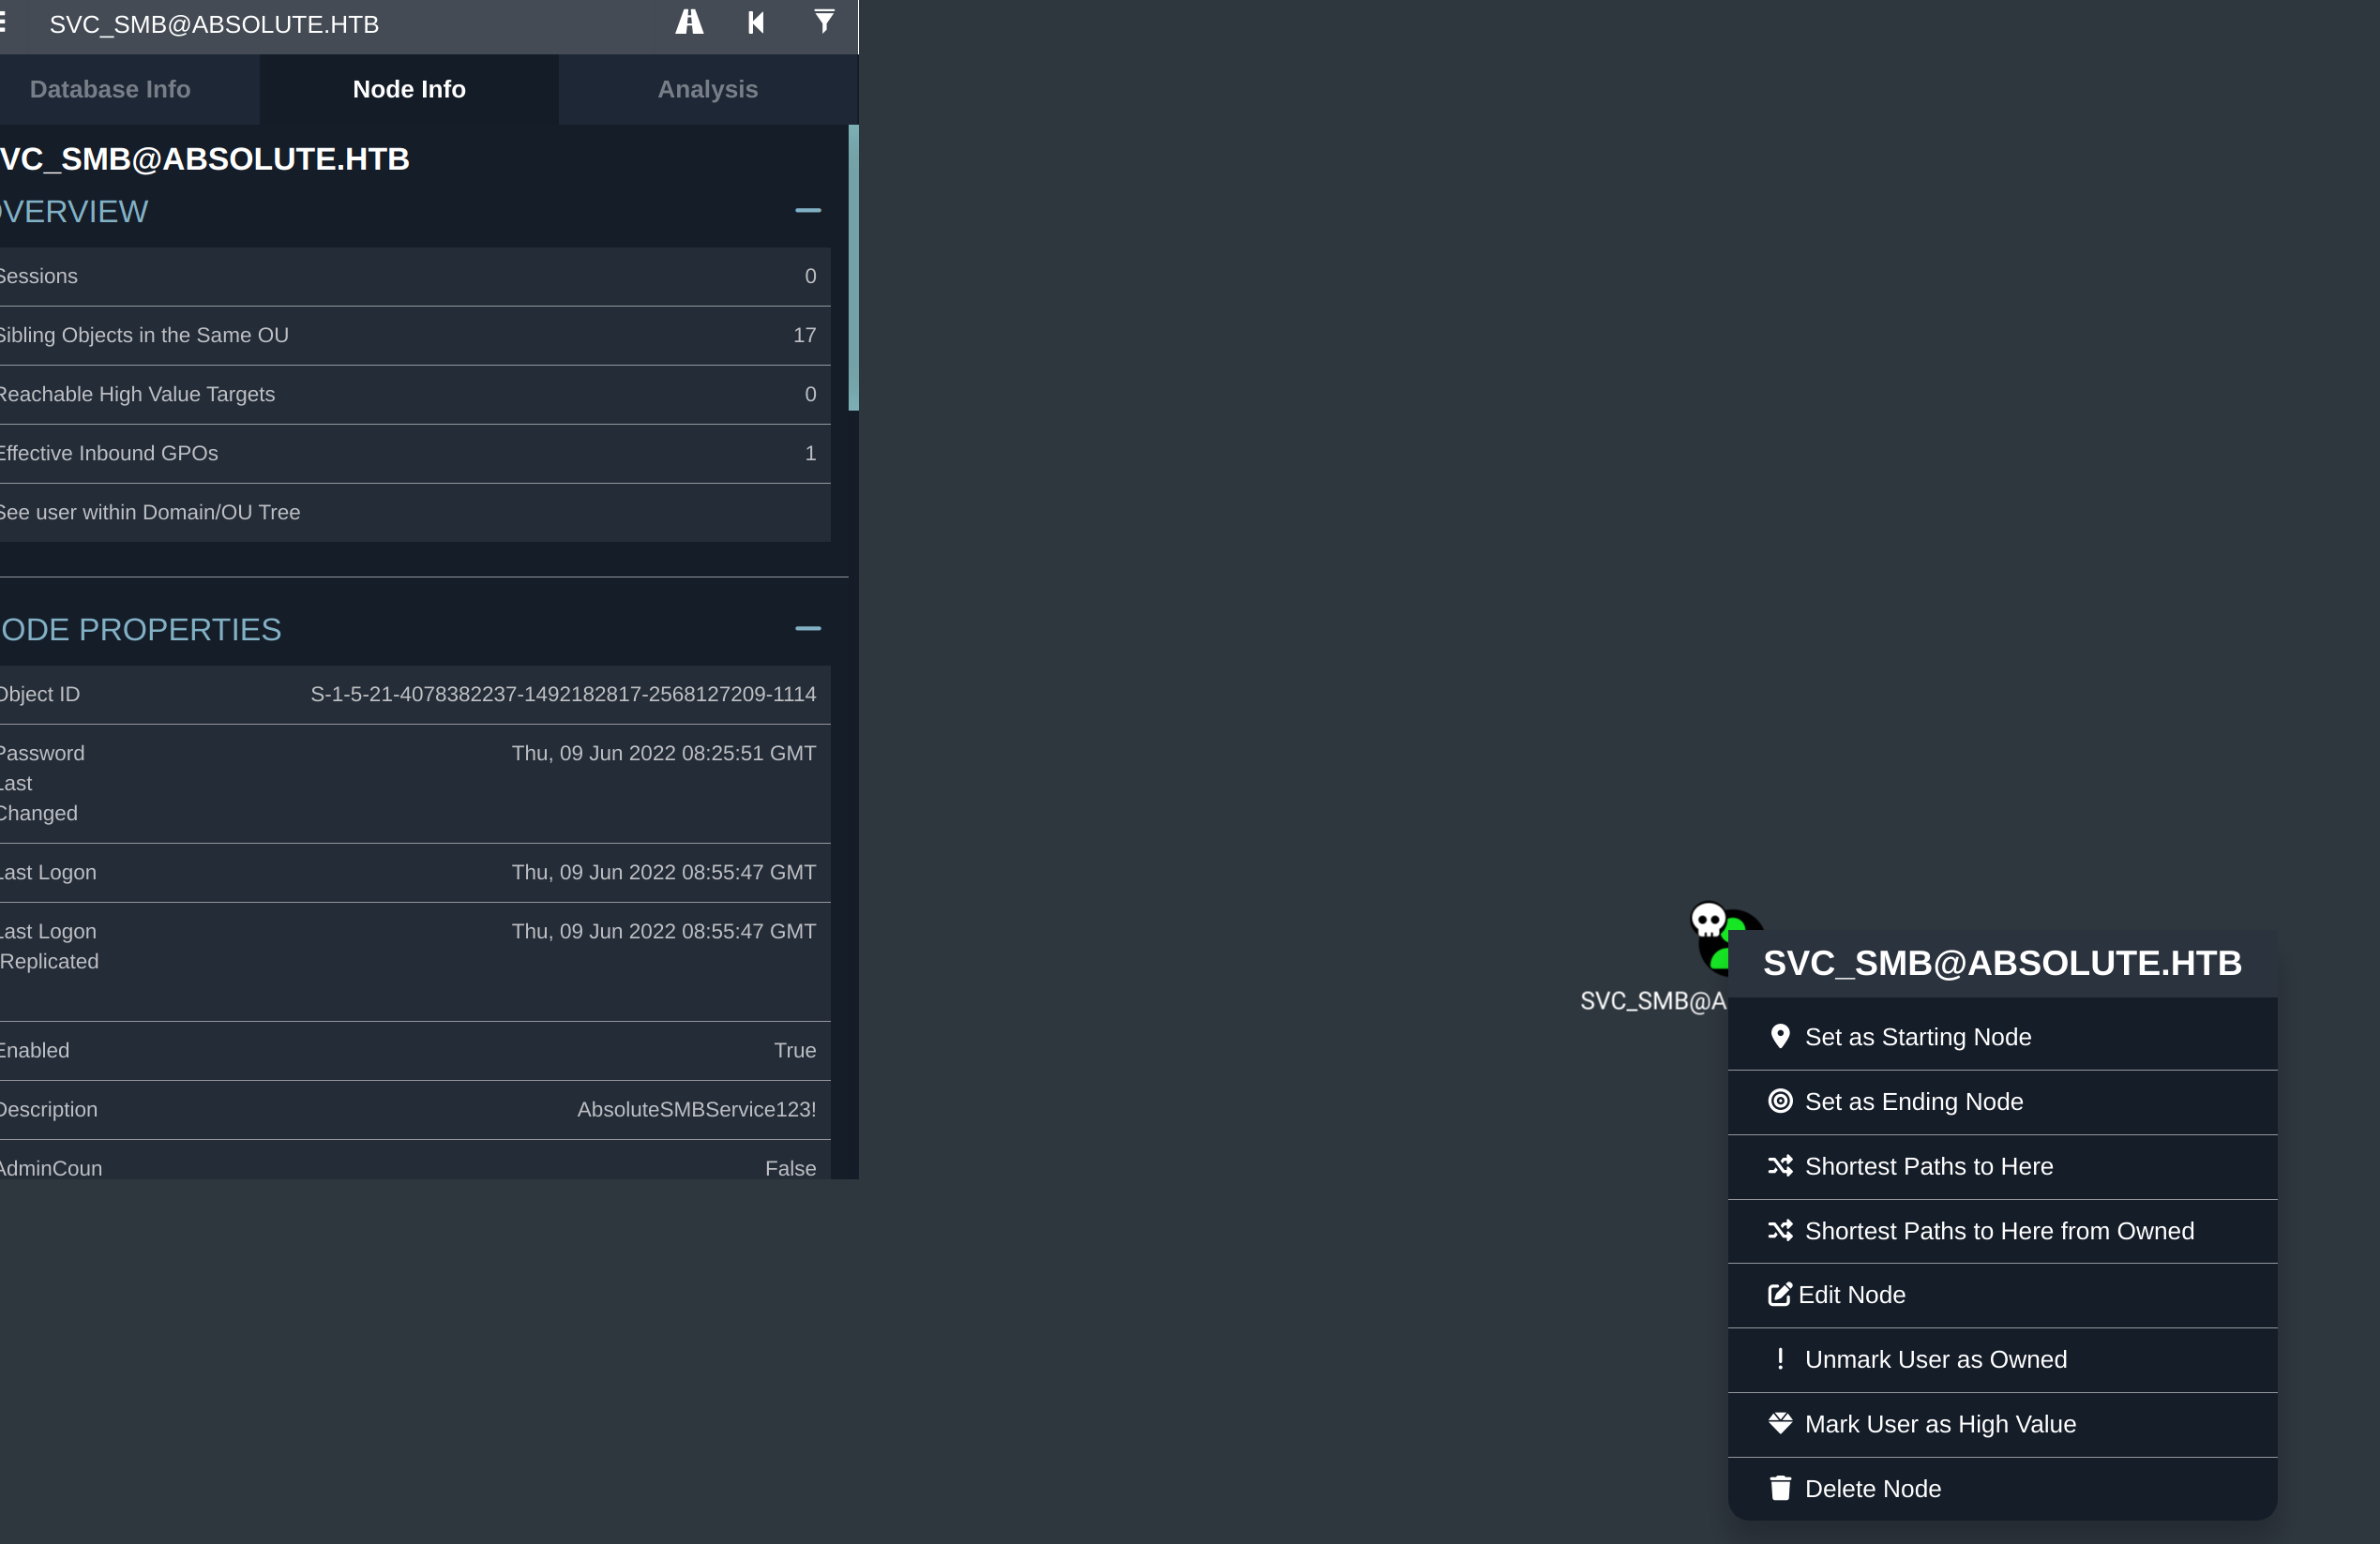
Task: Click the hamburger menu icon
Action: click(4, 22)
